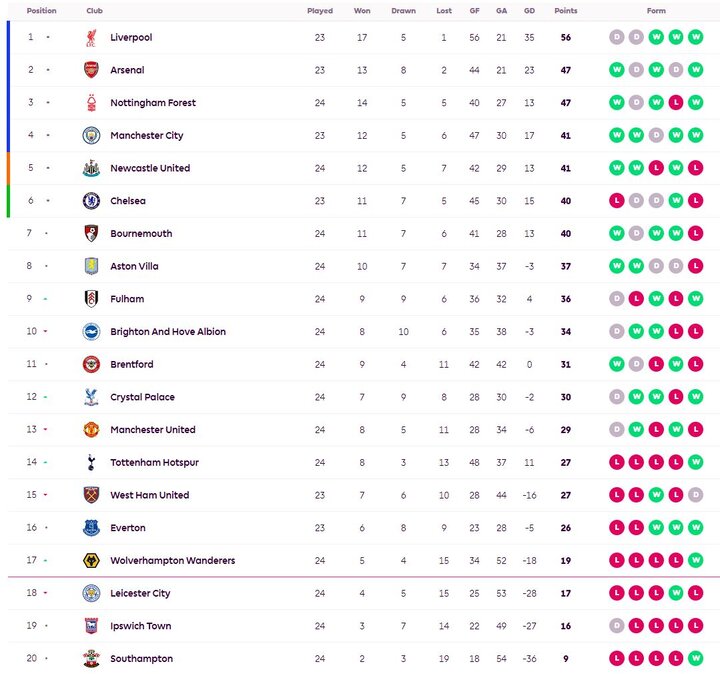Click Liverpool's most recent form result
720x674 pixels.
point(696,38)
